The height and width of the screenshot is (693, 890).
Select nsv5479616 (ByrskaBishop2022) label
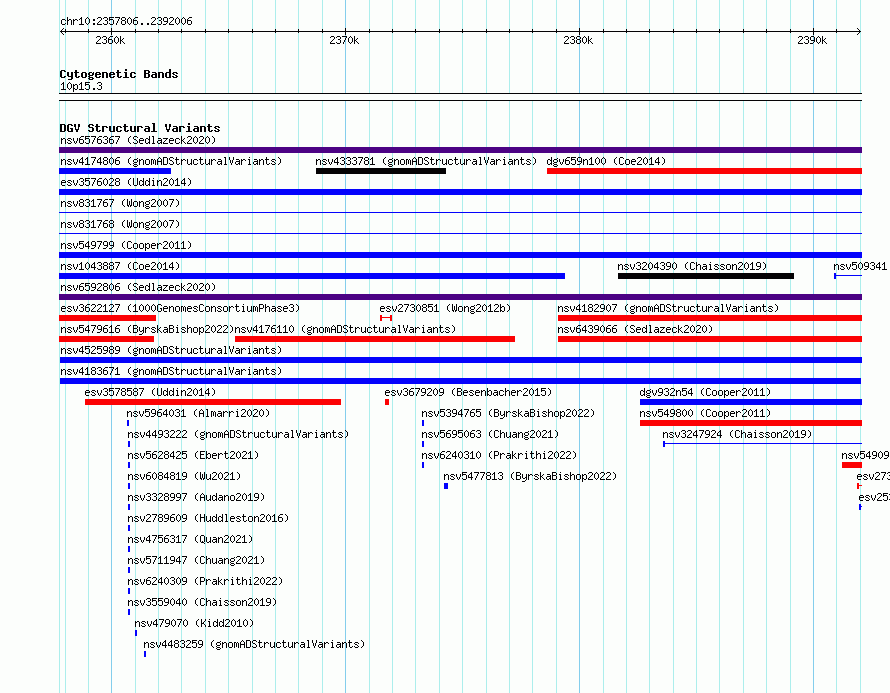(147, 329)
